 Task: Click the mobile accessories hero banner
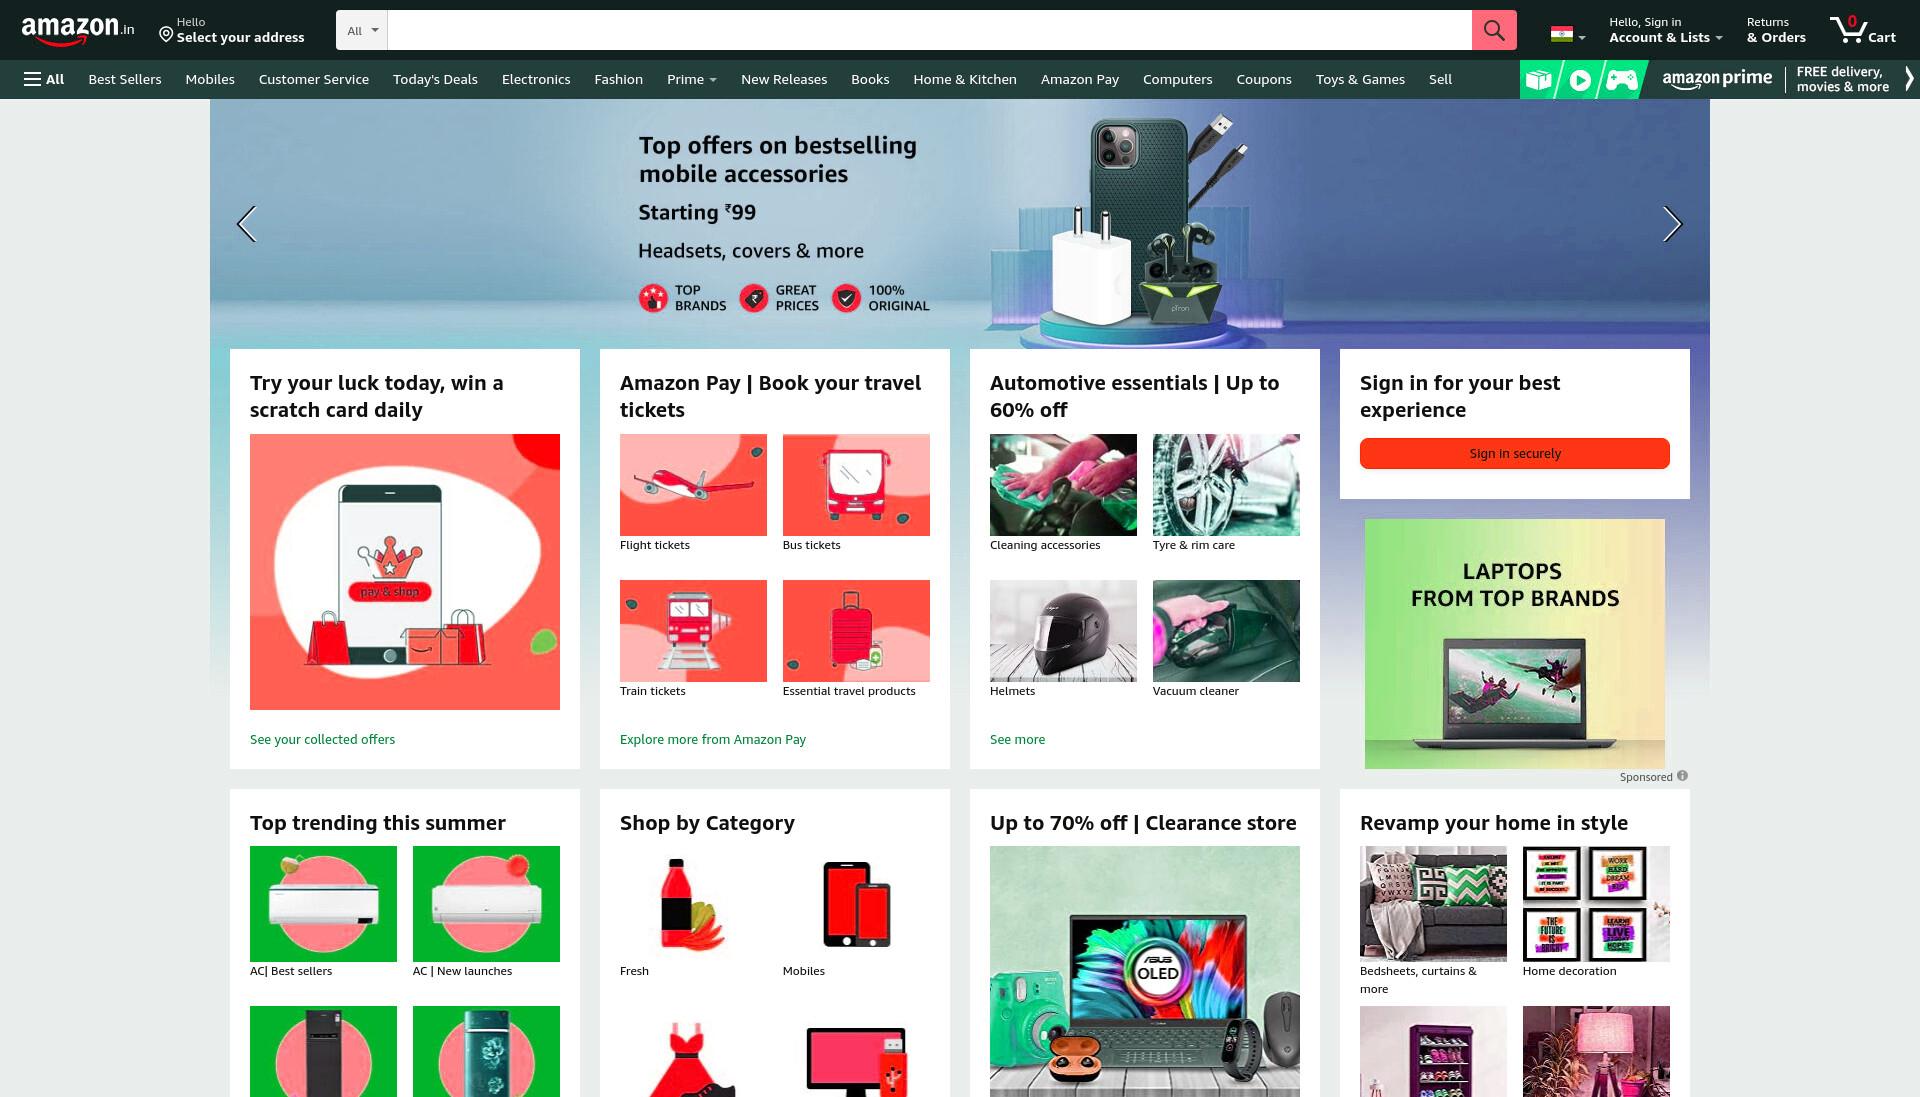[x=960, y=224]
